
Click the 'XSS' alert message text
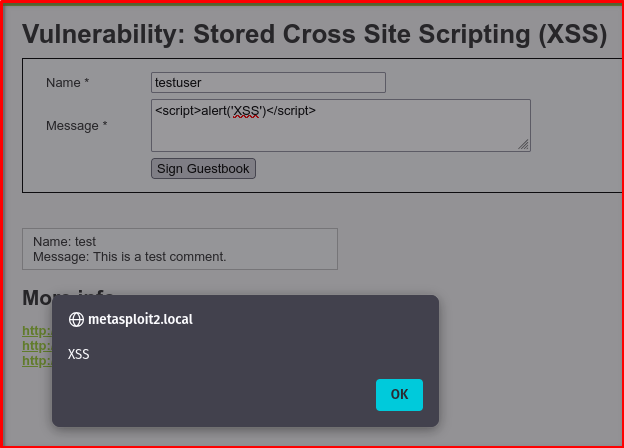coord(78,354)
